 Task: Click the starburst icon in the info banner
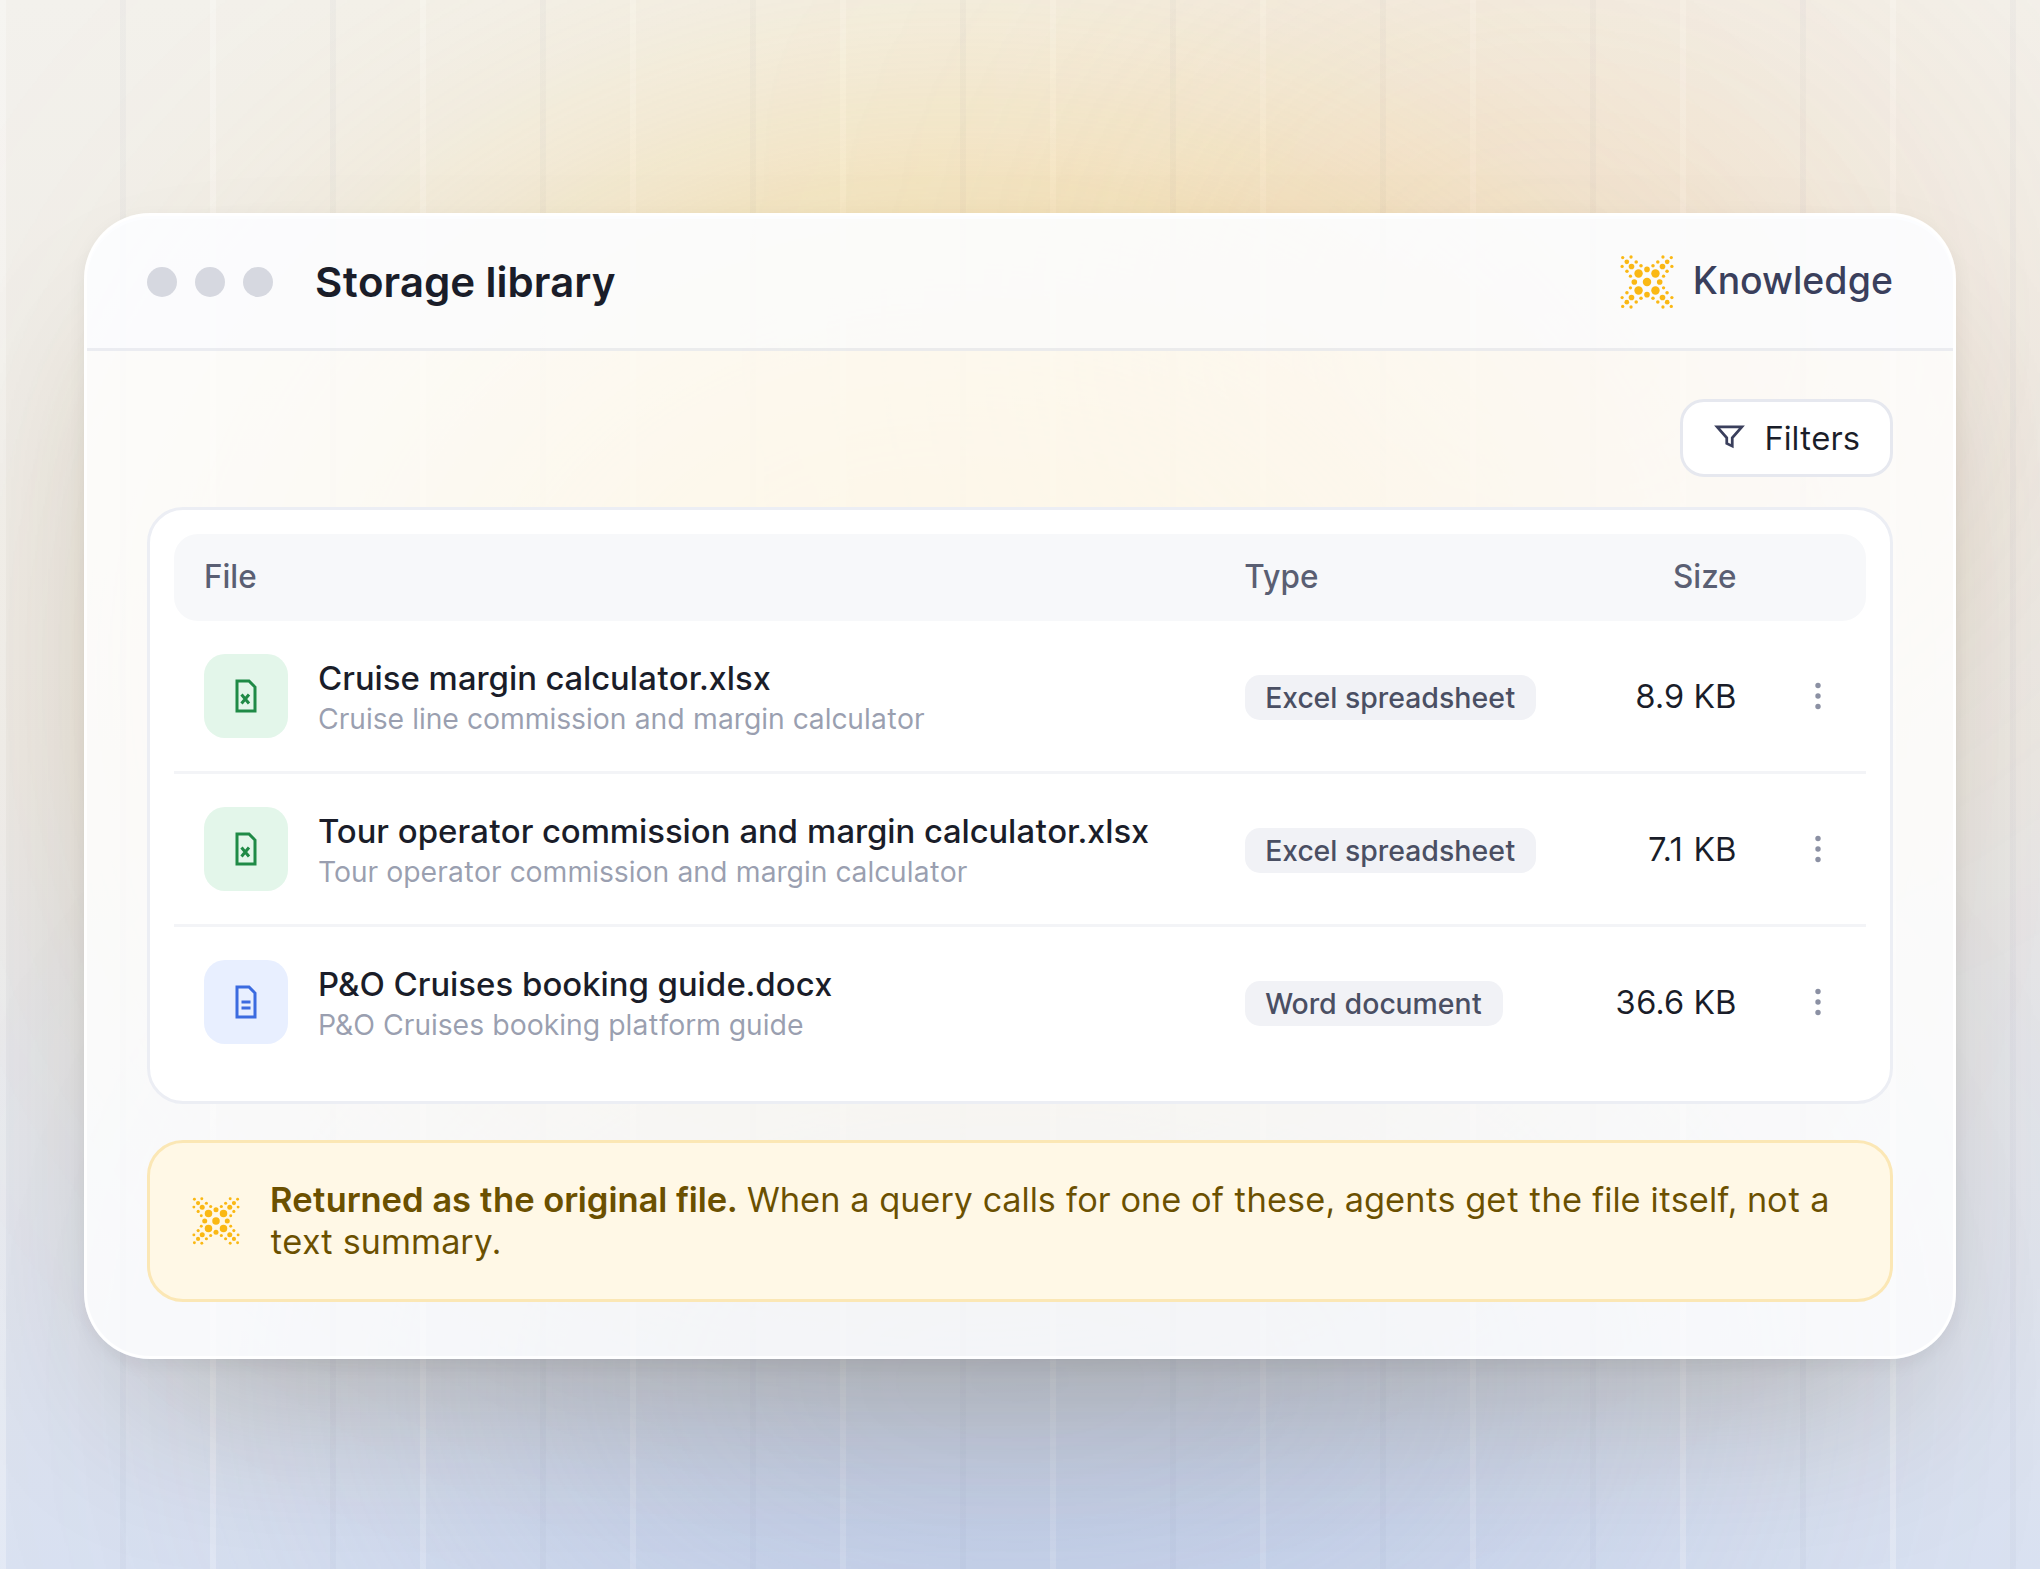point(216,1221)
